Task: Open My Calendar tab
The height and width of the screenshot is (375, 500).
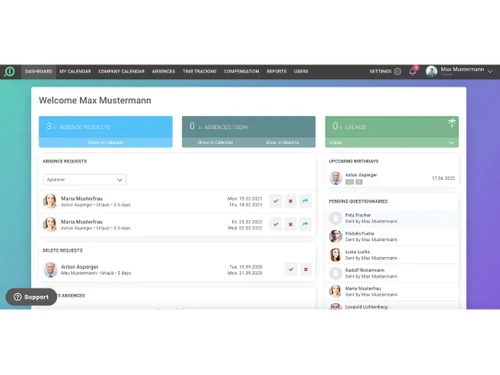Action: [75, 71]
